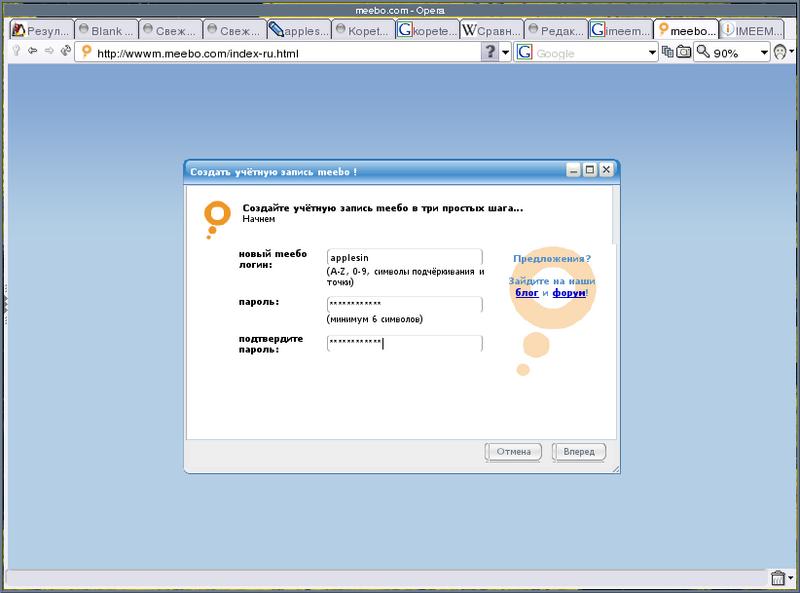Viewport: 800px width, 593px height.
Task: Open the 90% zoom level dropdown
Action: [762, 52]
